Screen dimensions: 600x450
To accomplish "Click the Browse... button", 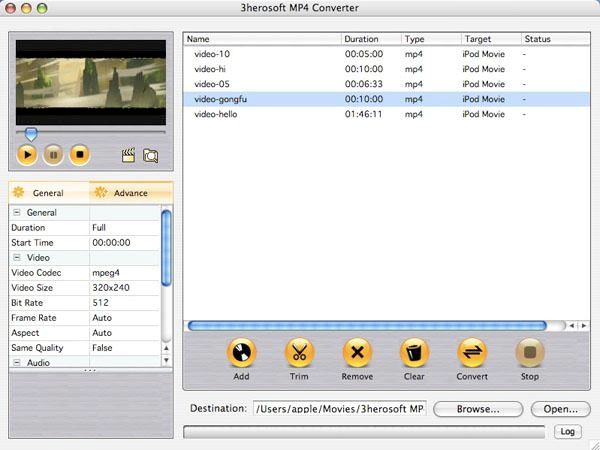I will (x=478, y=409).
